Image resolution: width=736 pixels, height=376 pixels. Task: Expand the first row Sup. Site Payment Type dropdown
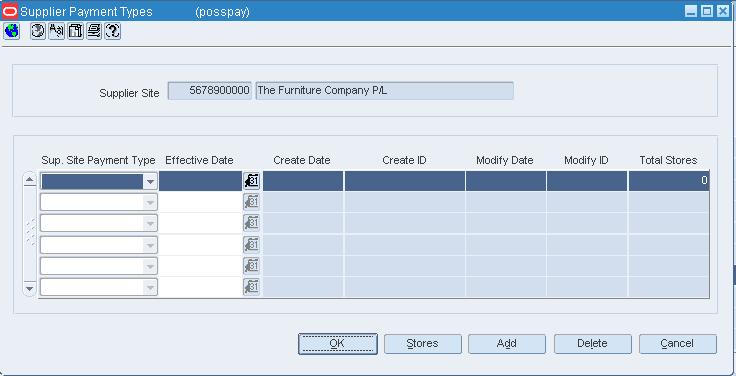pos(150,182)
